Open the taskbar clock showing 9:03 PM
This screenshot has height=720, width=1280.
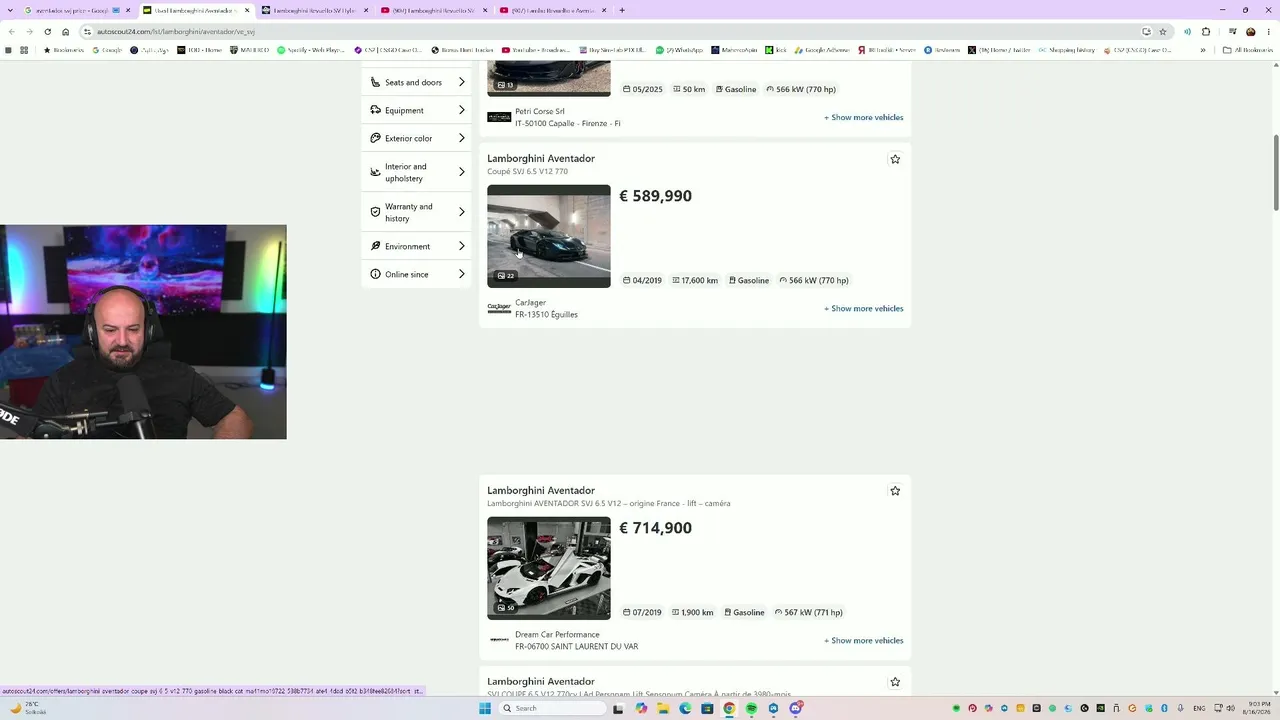[1256, 708]
